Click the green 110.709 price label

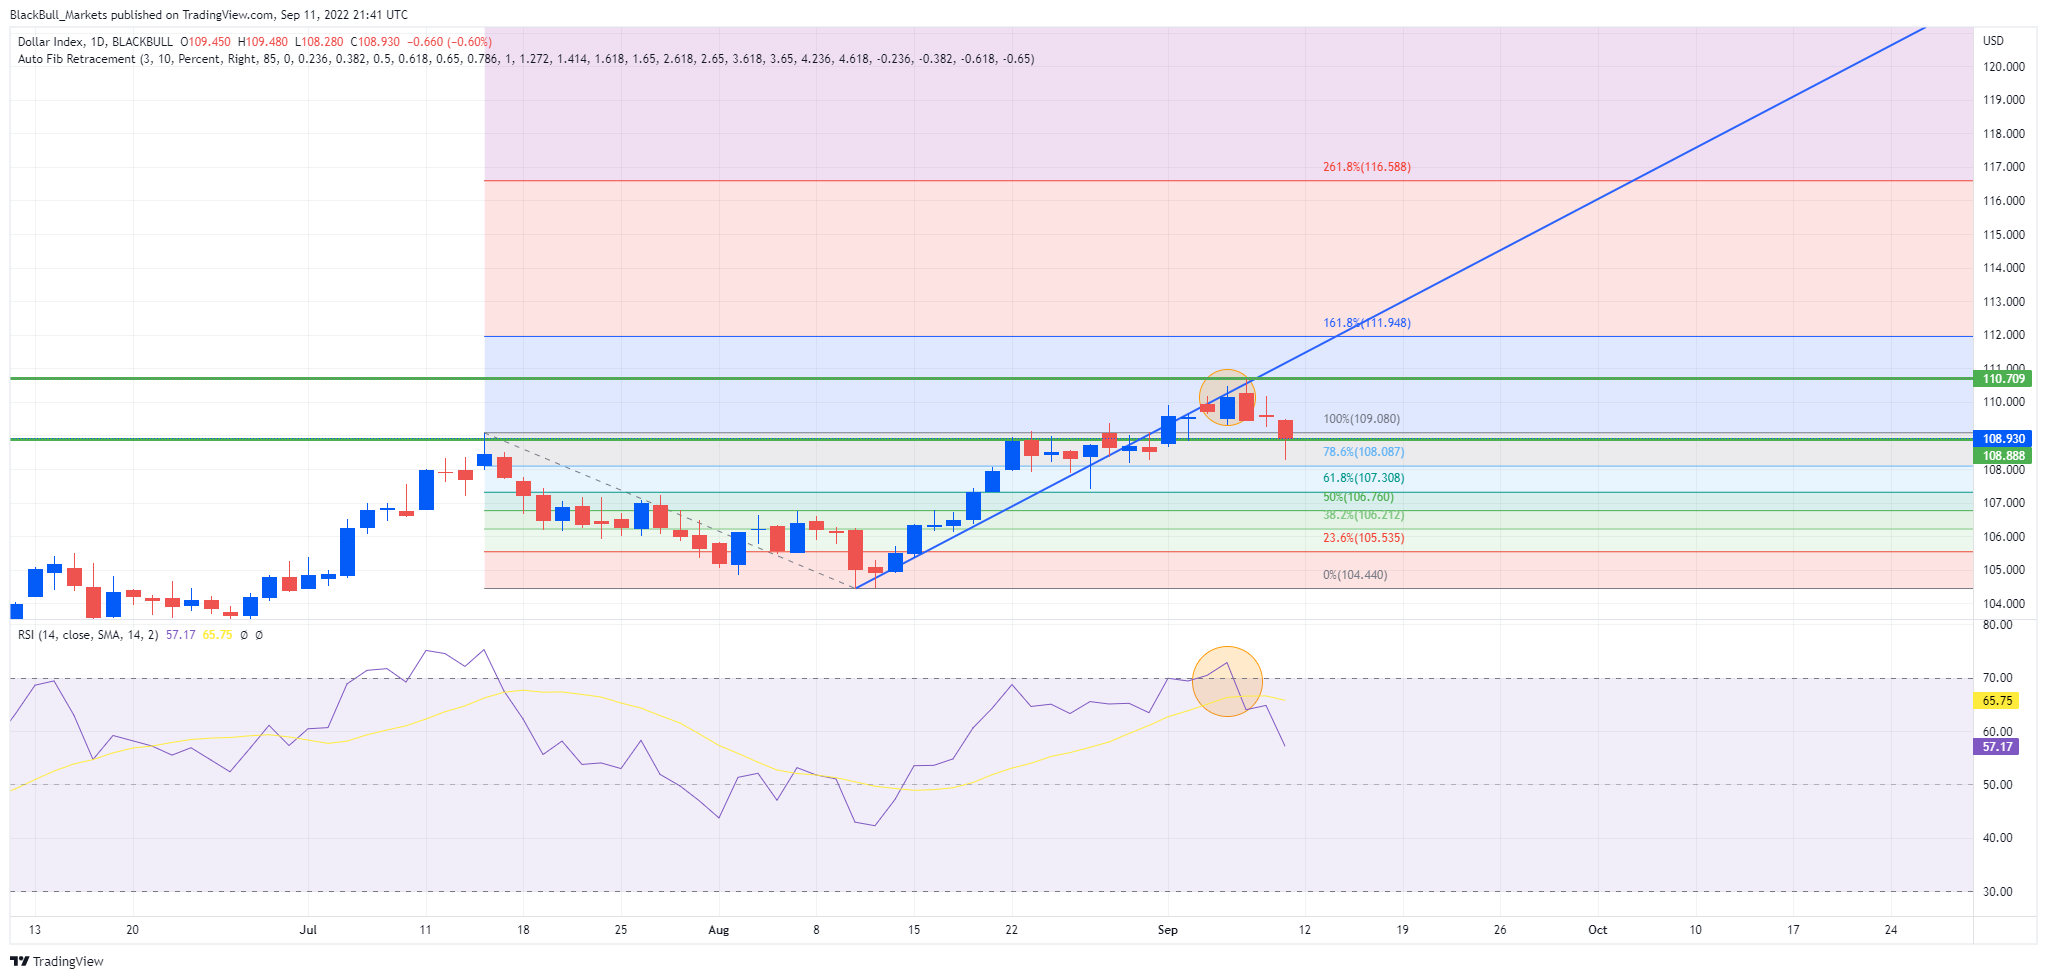click(x=2004, y=379)
